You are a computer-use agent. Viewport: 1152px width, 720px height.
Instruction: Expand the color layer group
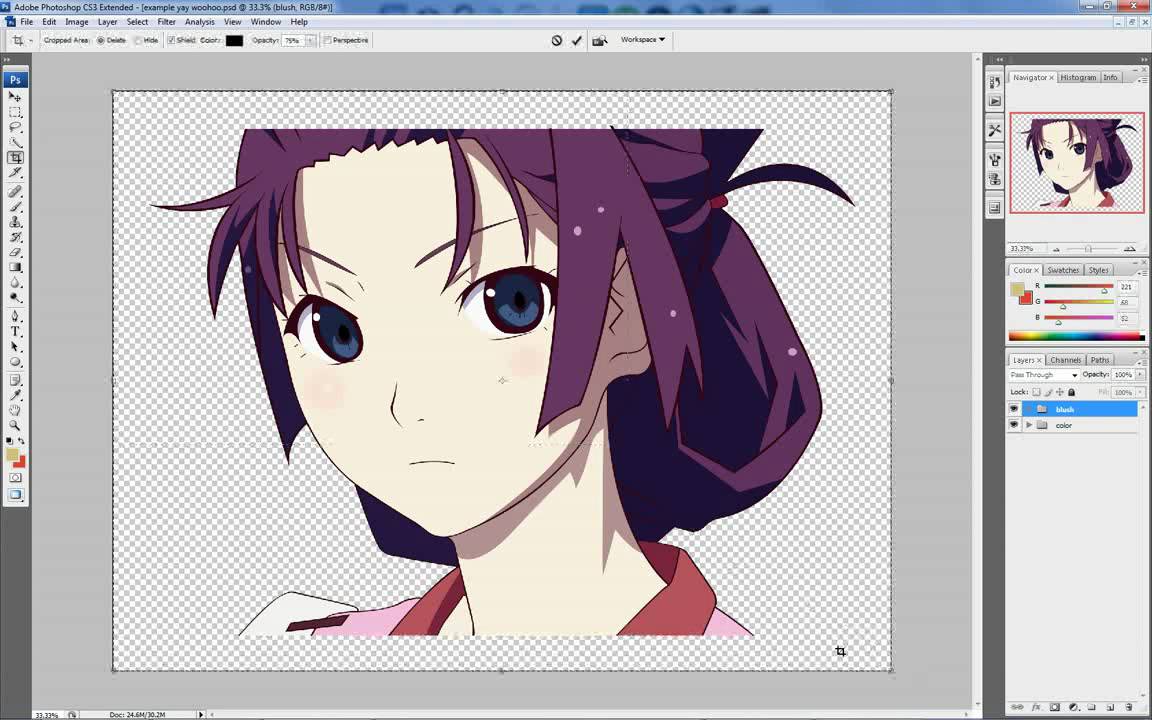click(1029, 425)
